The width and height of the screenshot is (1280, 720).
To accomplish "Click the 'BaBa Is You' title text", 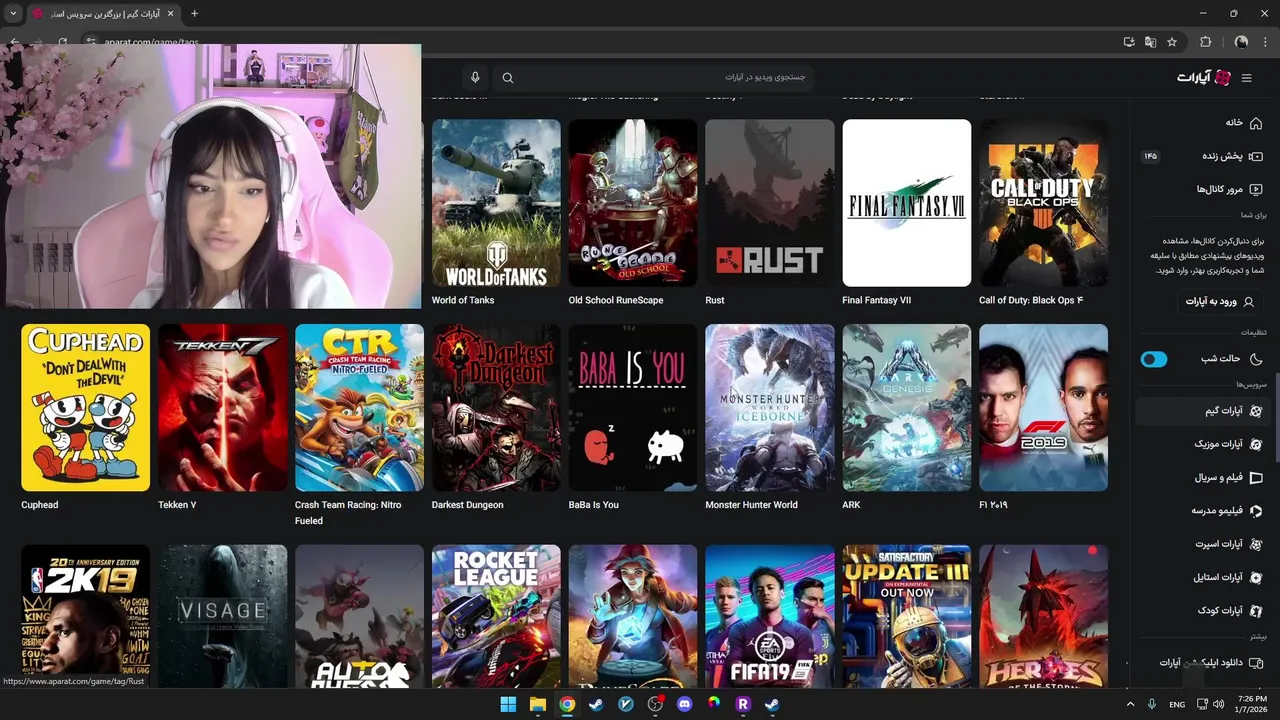I will (594, 505).
